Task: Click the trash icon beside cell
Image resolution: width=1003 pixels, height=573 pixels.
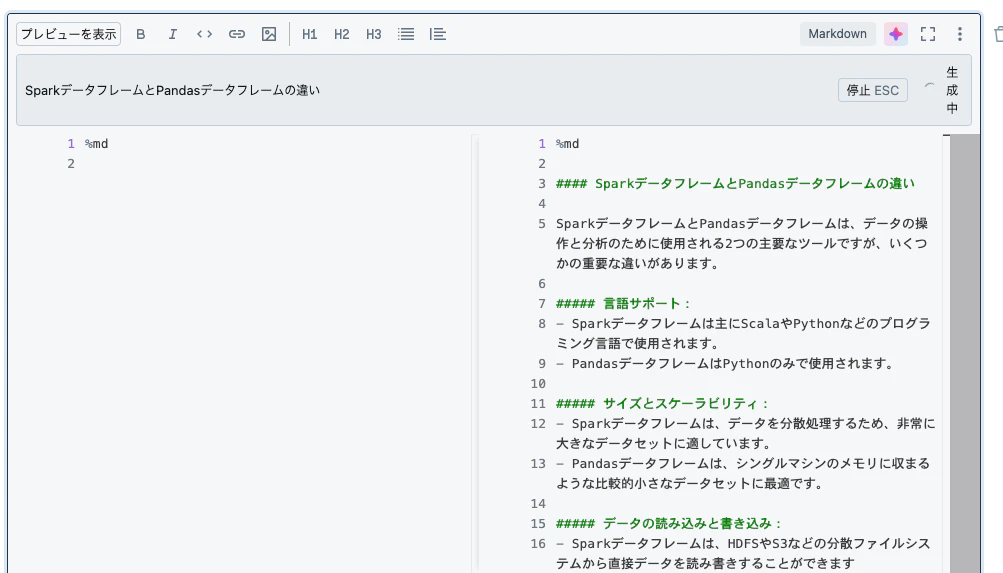Action: click(999, 34)
